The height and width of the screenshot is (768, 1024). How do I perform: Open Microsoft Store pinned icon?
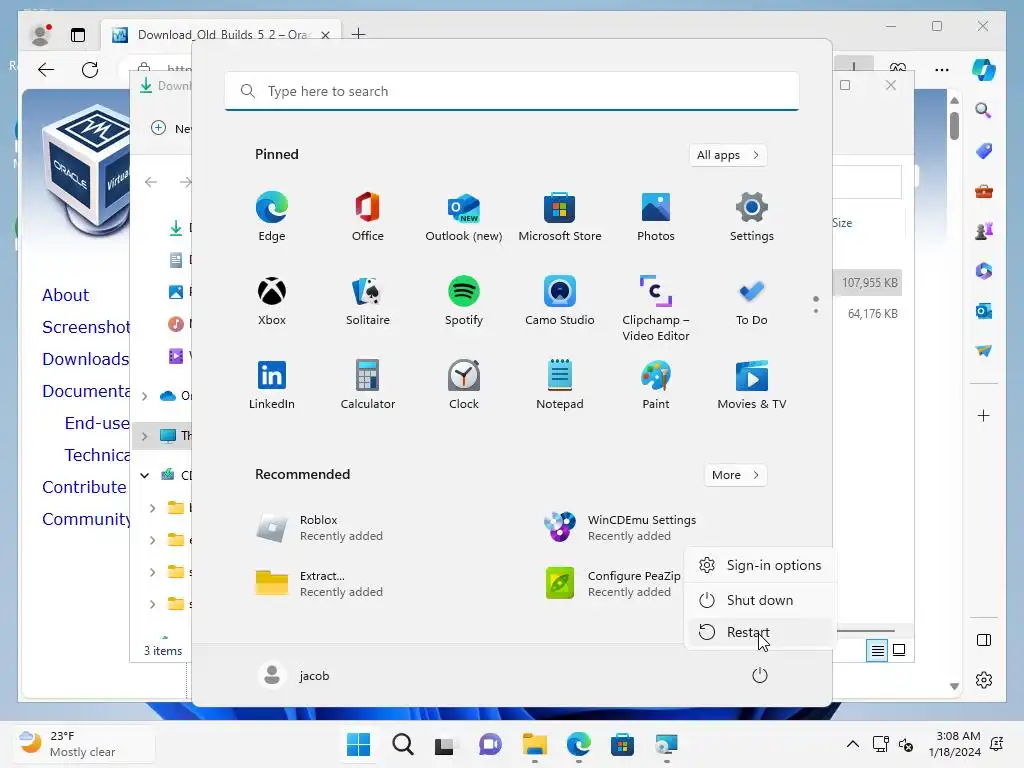point(560,217)
